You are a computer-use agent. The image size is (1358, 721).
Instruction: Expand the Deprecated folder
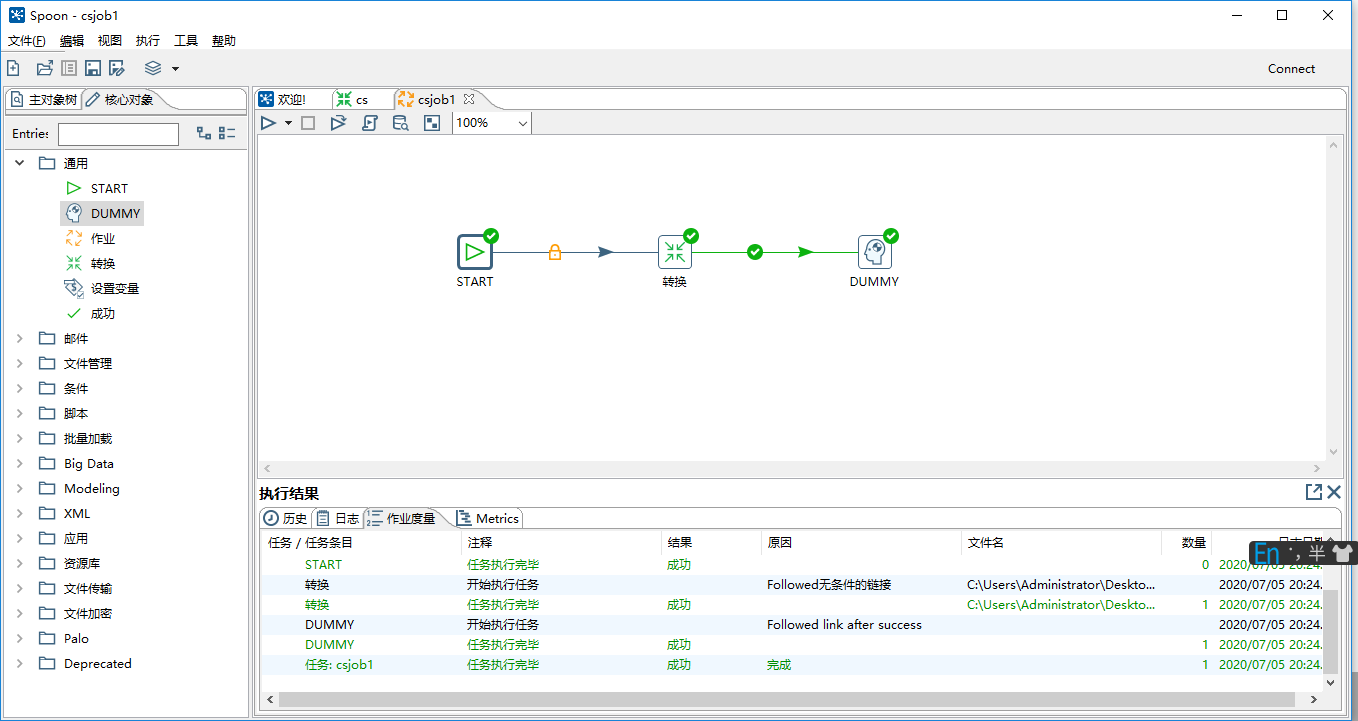[19, 663]
